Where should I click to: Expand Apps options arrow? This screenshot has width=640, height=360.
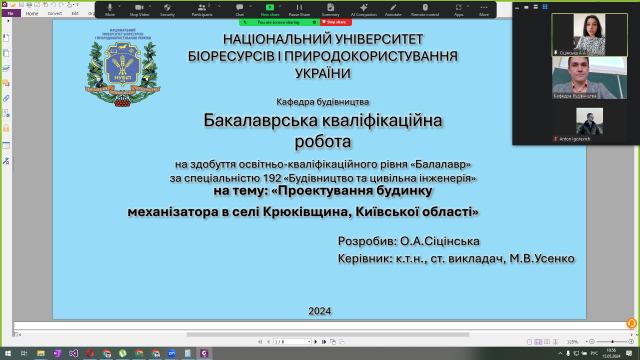pos(468,7)
